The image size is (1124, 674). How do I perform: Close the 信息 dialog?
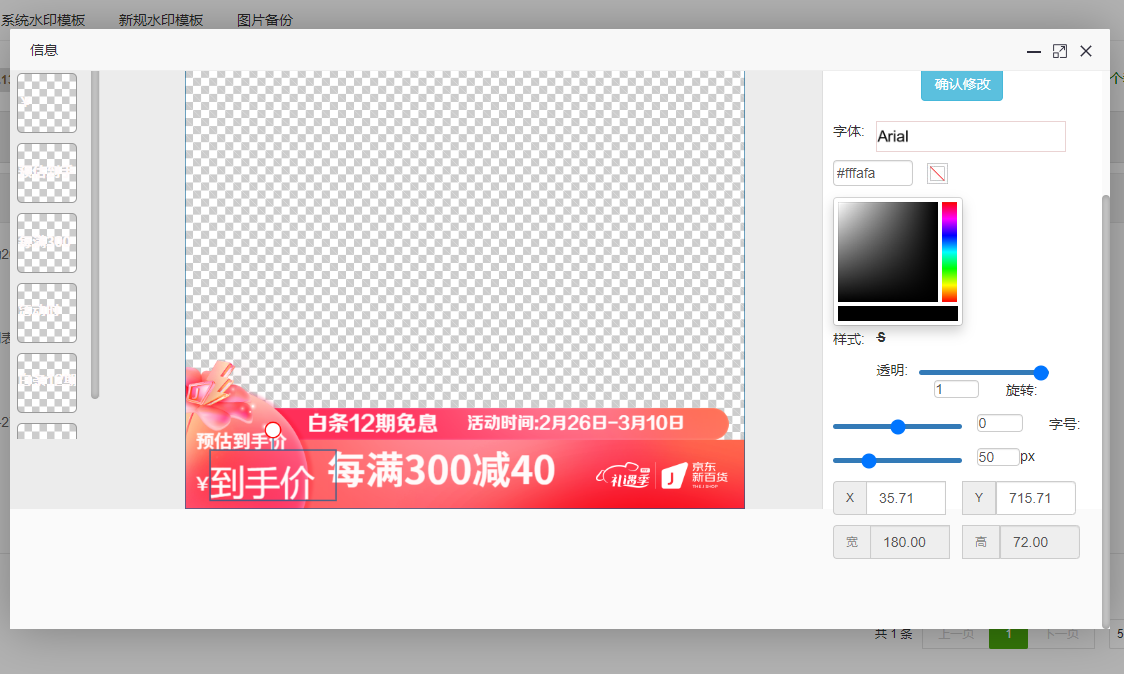click(x=1086, y=51)
